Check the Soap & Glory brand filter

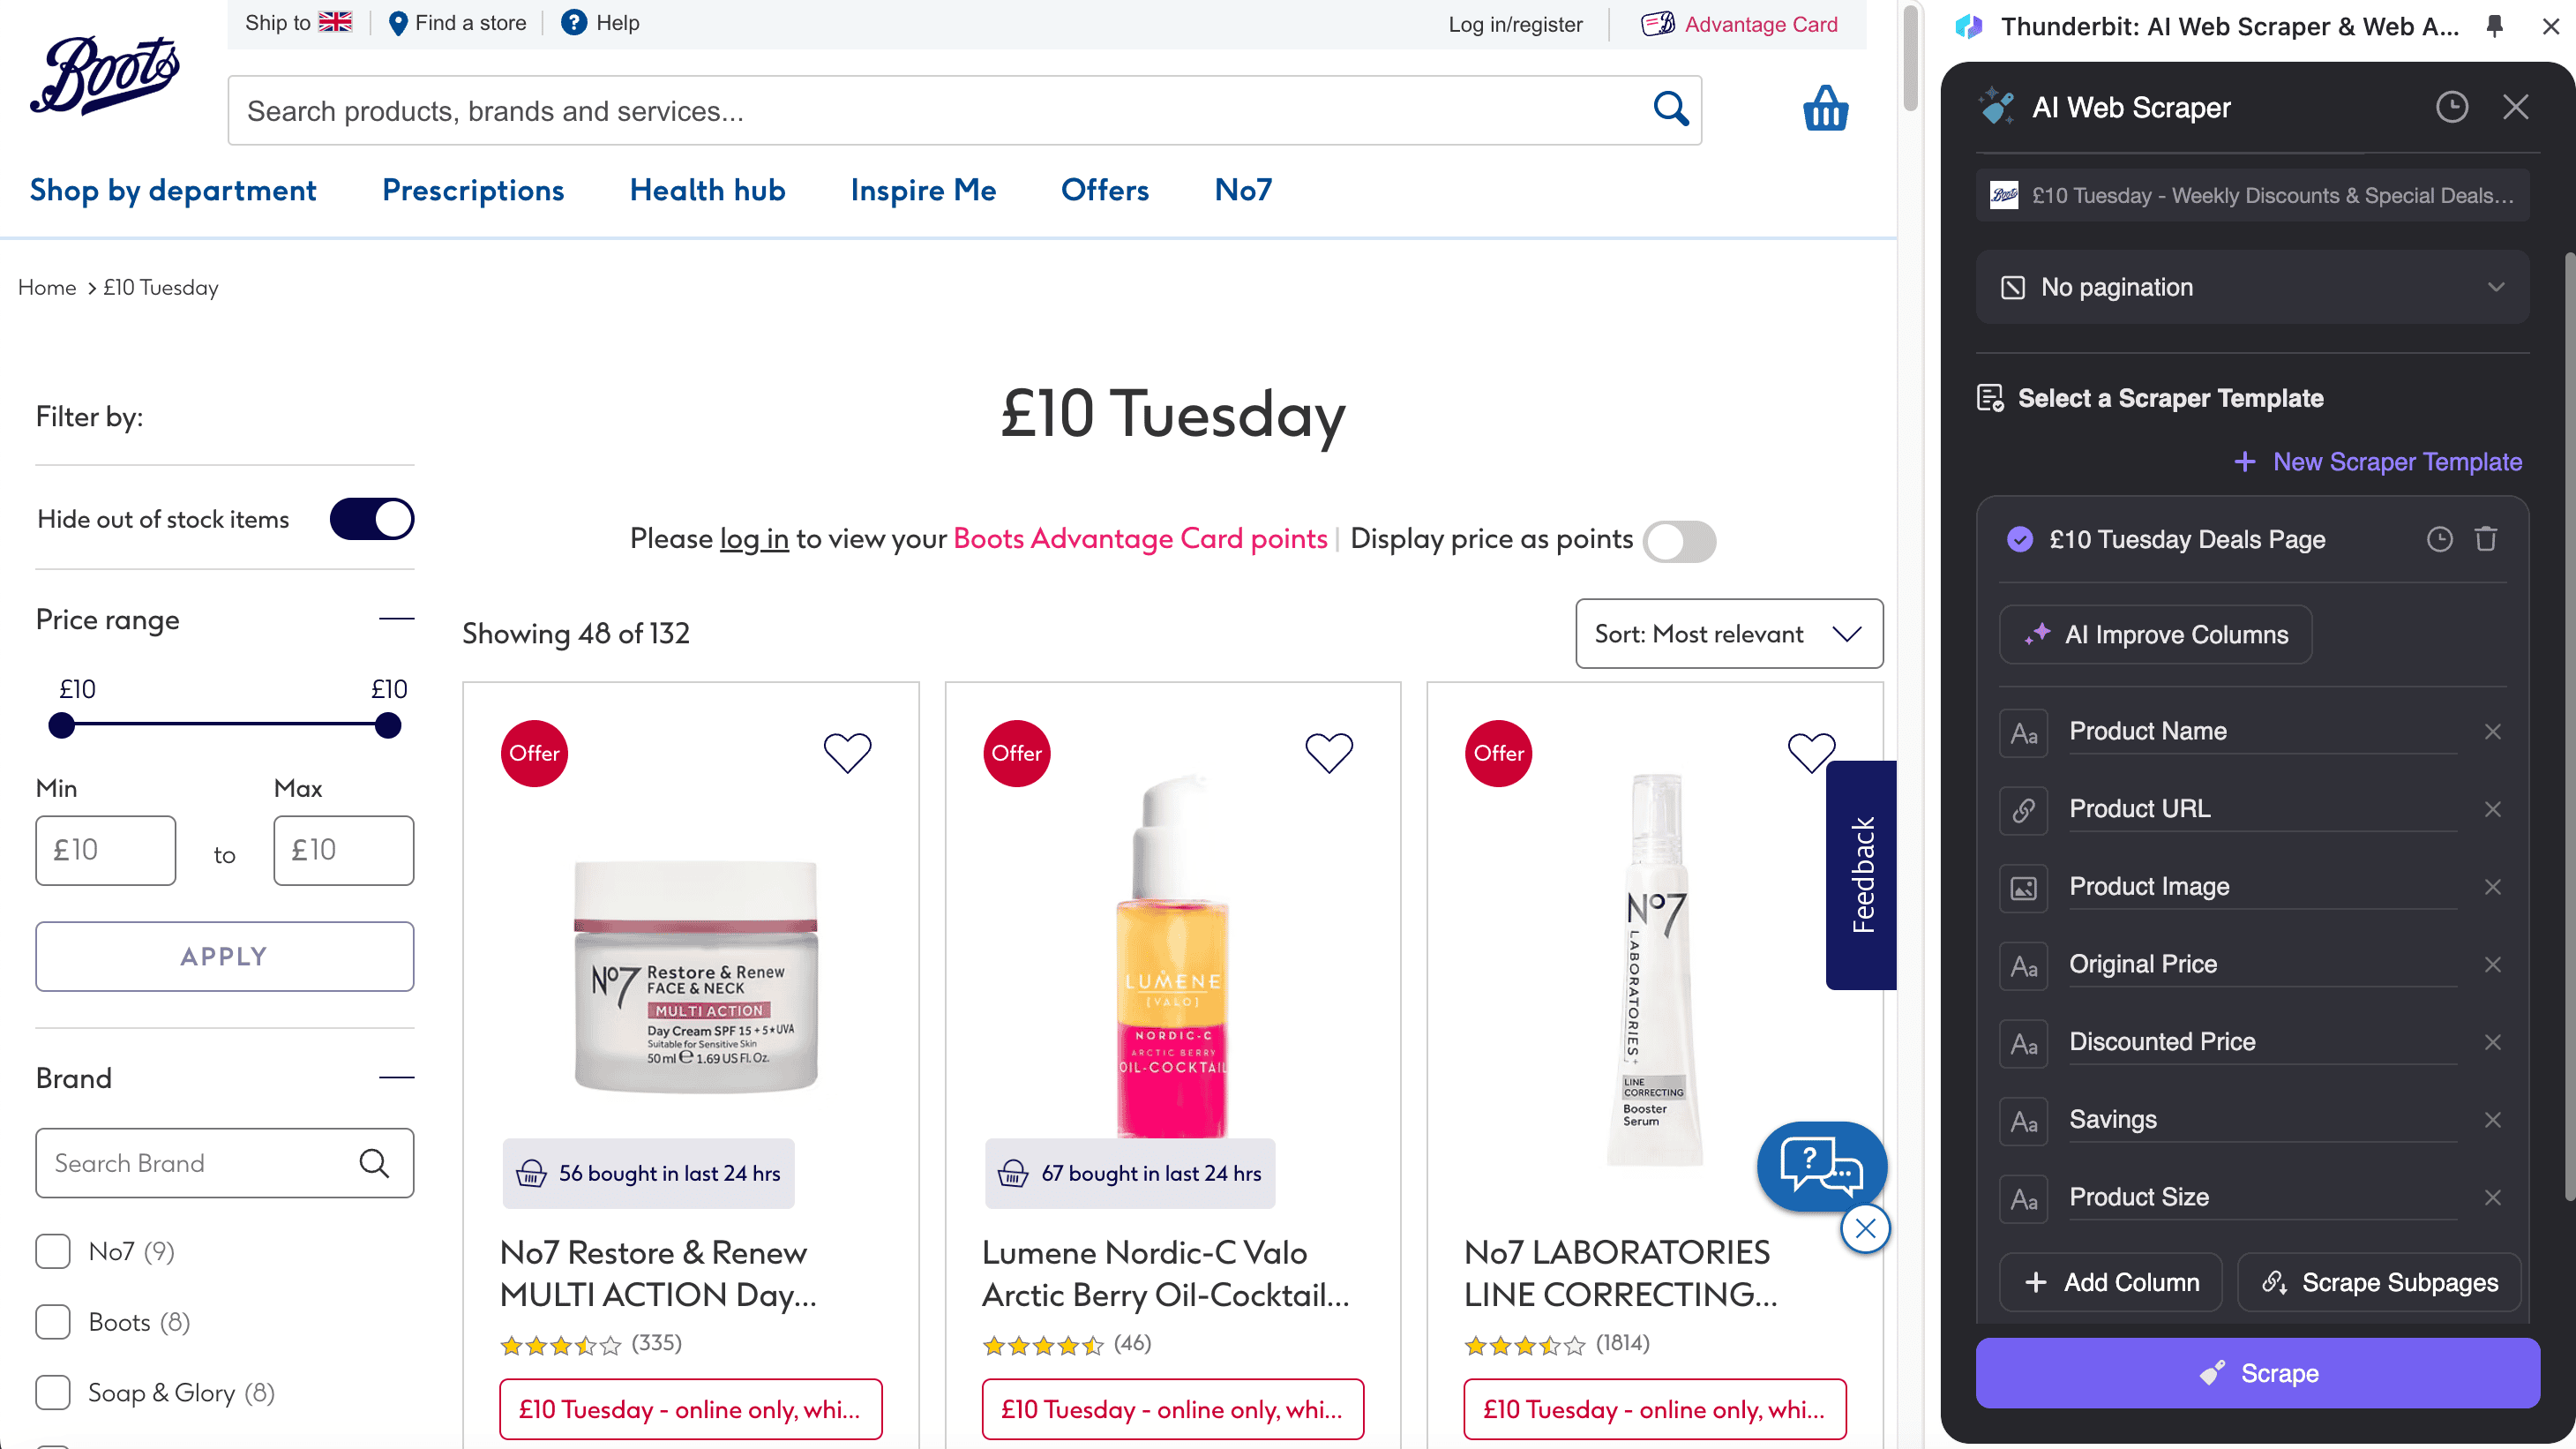coord(53,1392)
